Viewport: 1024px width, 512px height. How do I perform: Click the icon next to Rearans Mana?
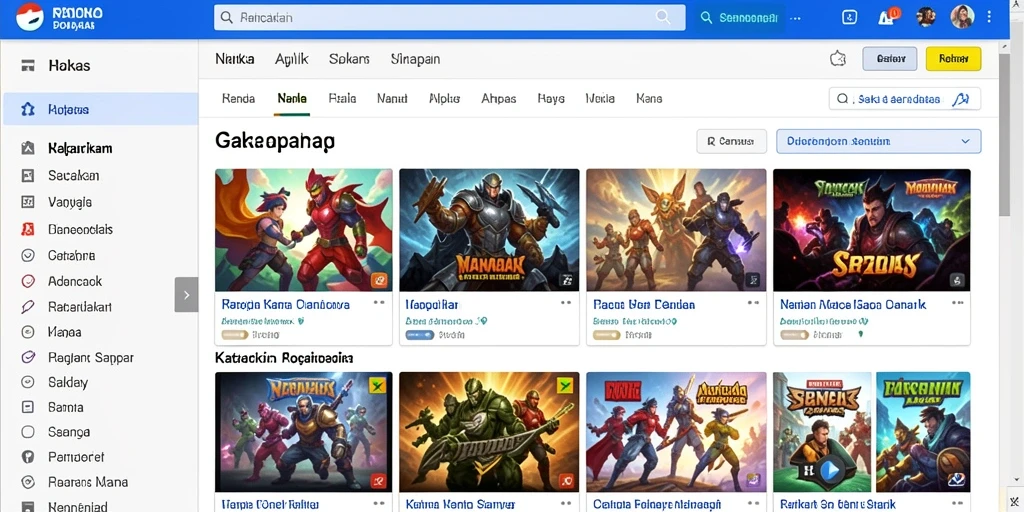[27, 482]
